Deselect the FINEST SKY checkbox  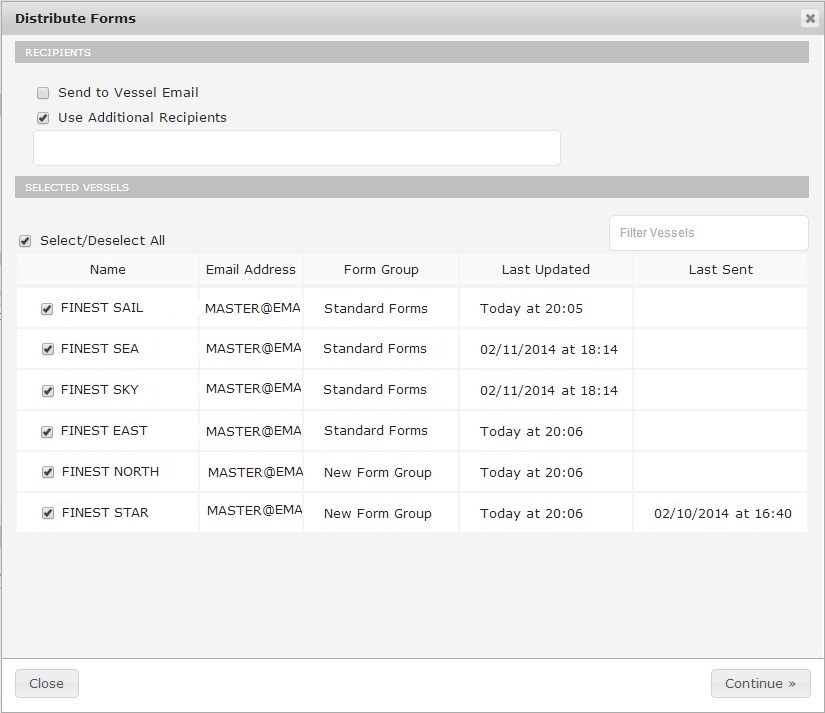coord(46,390)
